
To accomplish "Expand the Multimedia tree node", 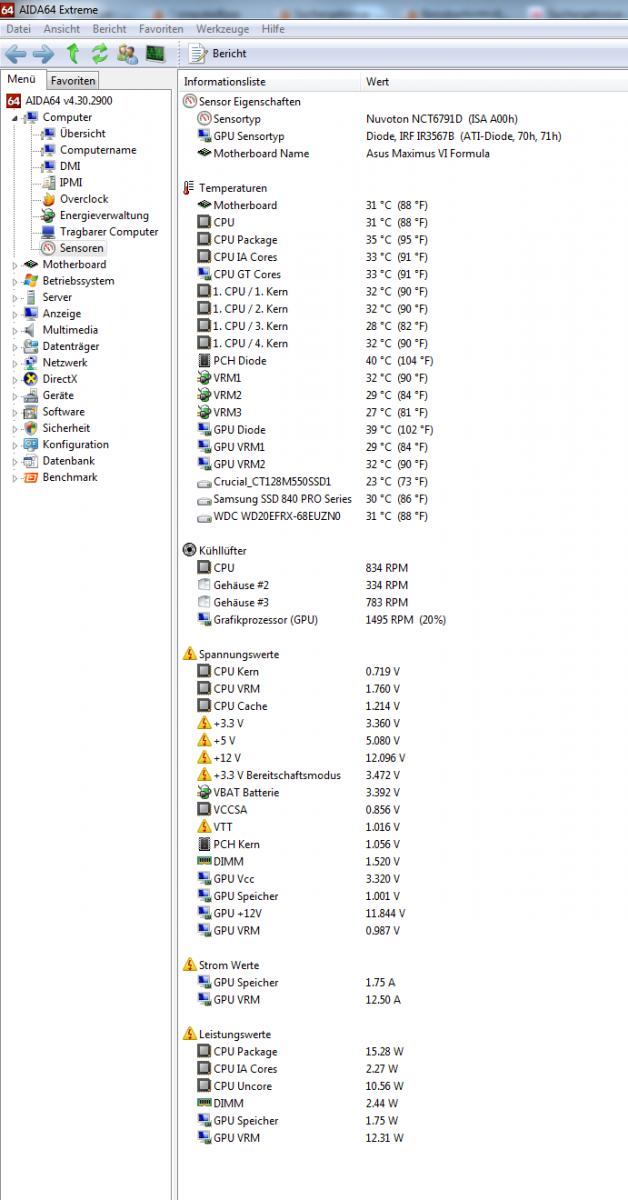I will (15, 330).
